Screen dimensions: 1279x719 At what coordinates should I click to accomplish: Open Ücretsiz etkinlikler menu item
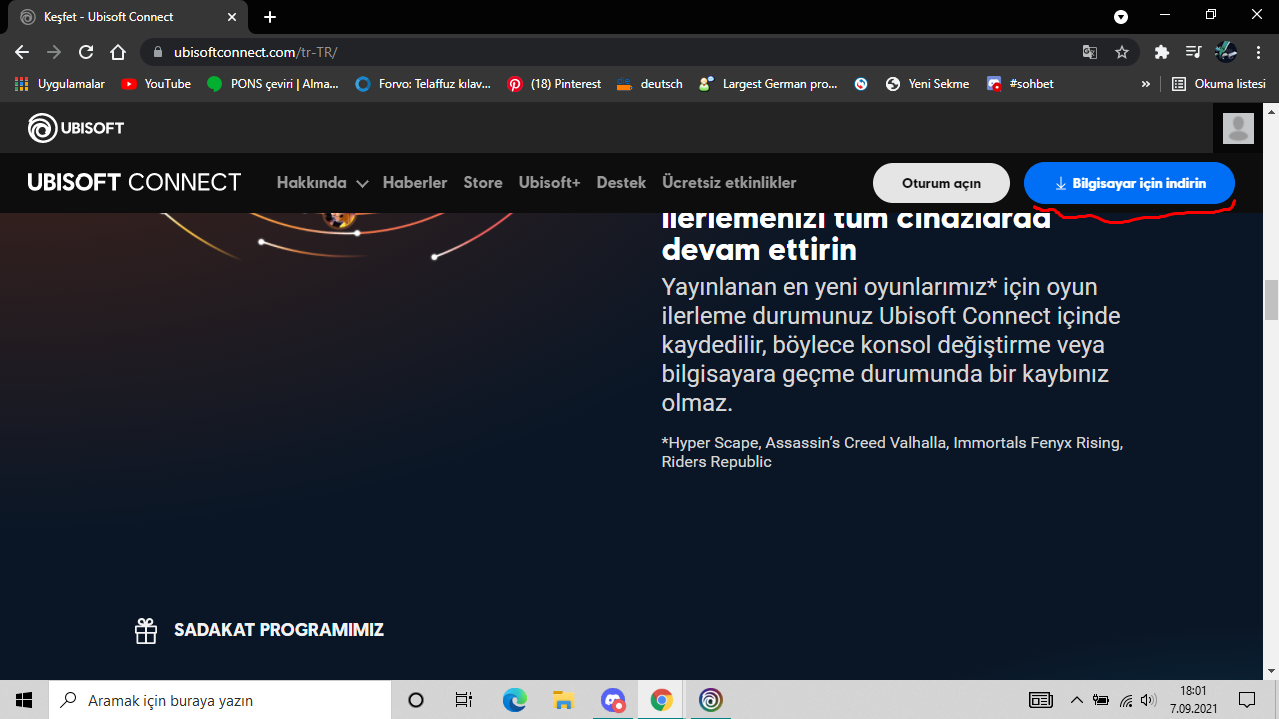click(729, 183)
